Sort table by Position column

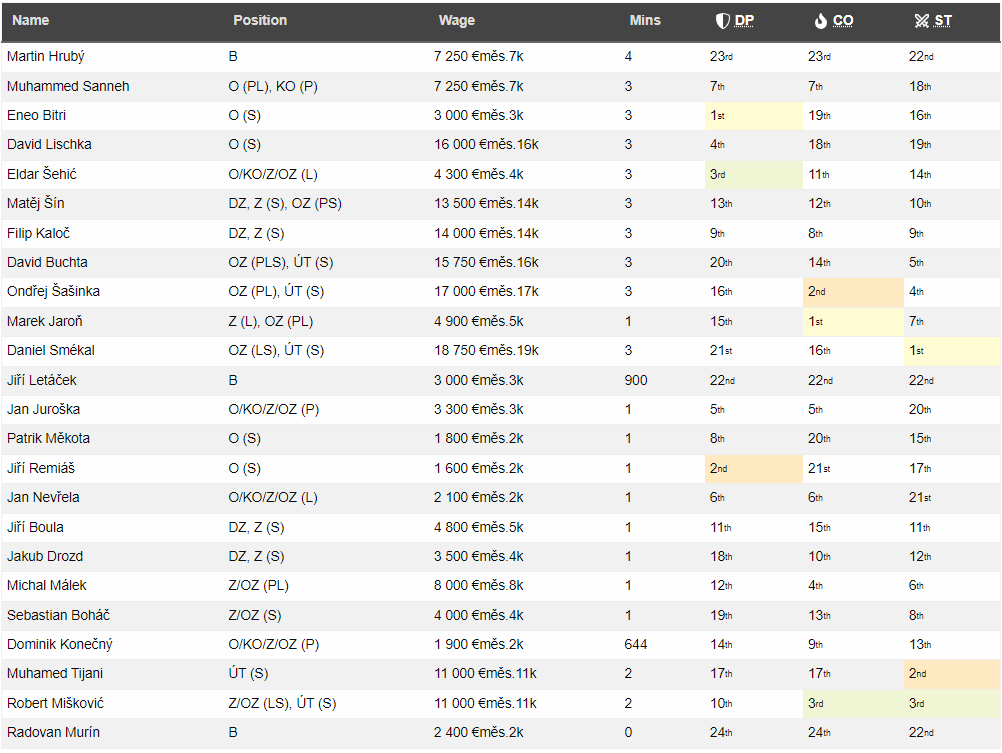(x=260, y=20)
